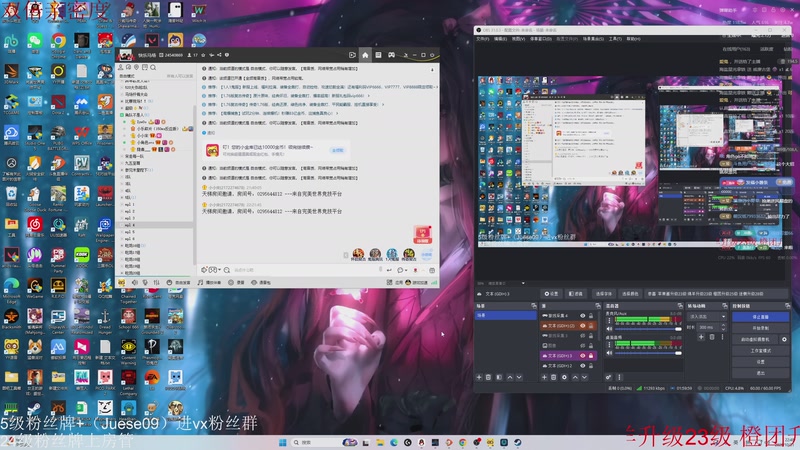This screenshot has height=450, width=800.
Task: Move selected OBS source up
Action: 575,378
